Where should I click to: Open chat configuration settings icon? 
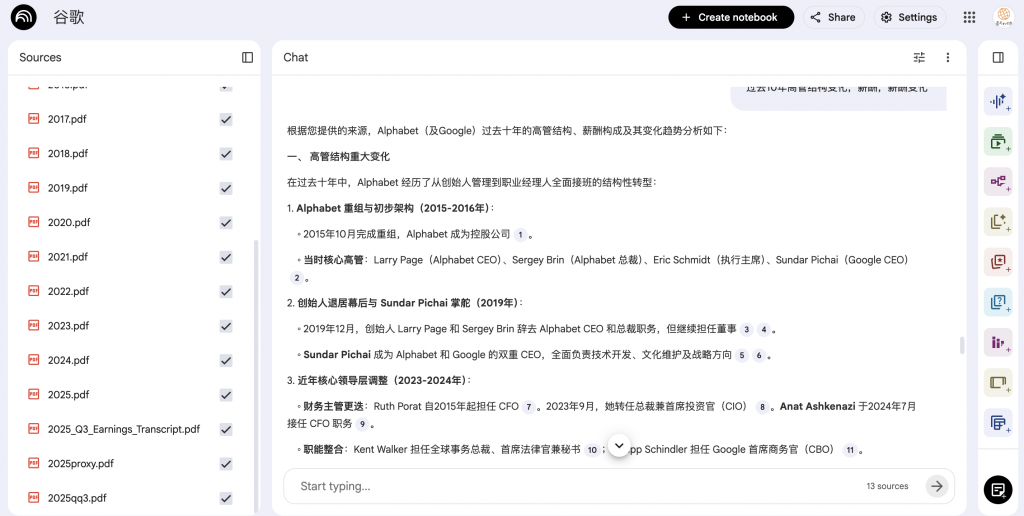point(919,58)
